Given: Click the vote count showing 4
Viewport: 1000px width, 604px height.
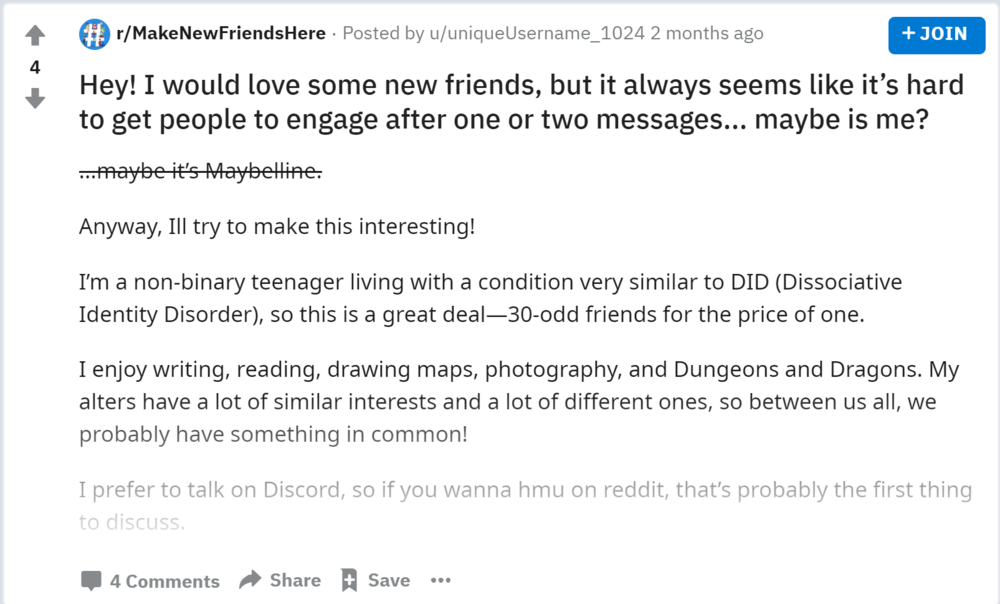Looking at the screenshot, I should [35, 67].
